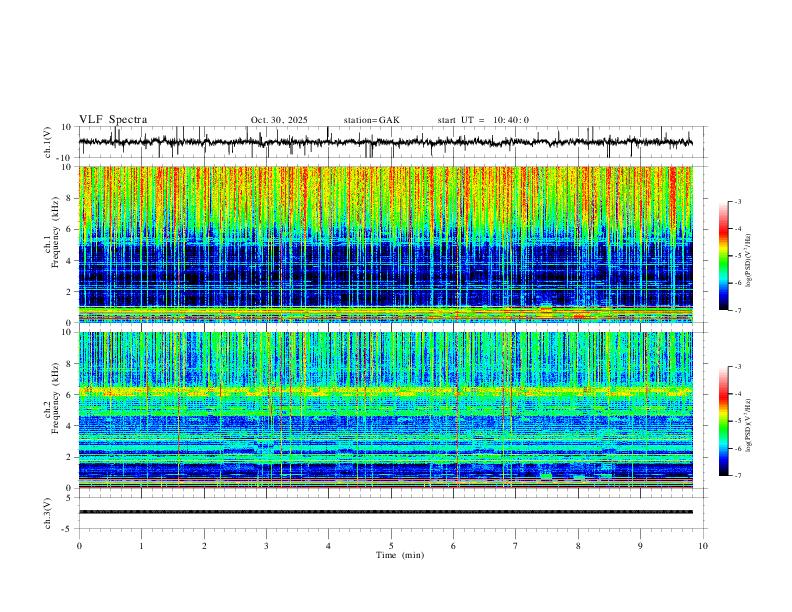792x612 pixels.
Task: Click the "station=GAK" label
Action: (371, 120)
